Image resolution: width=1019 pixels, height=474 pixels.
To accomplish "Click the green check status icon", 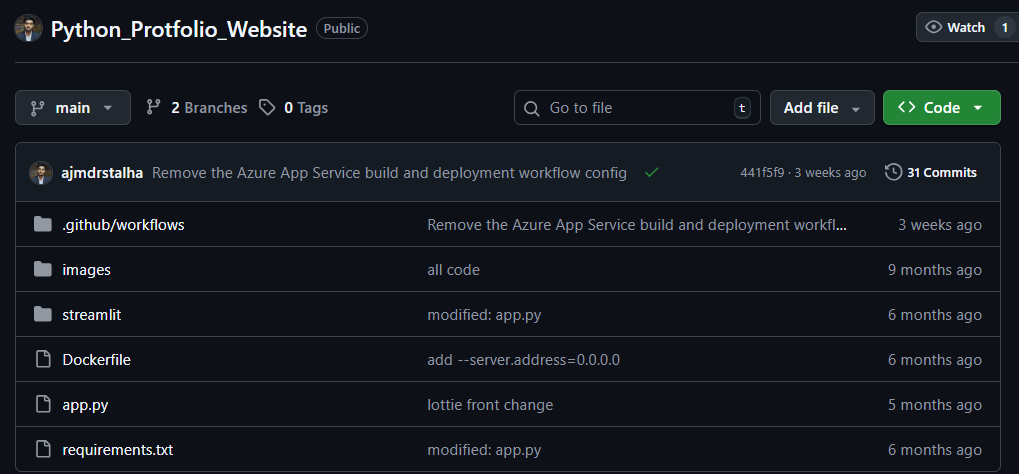I will [x=651, y=172].
